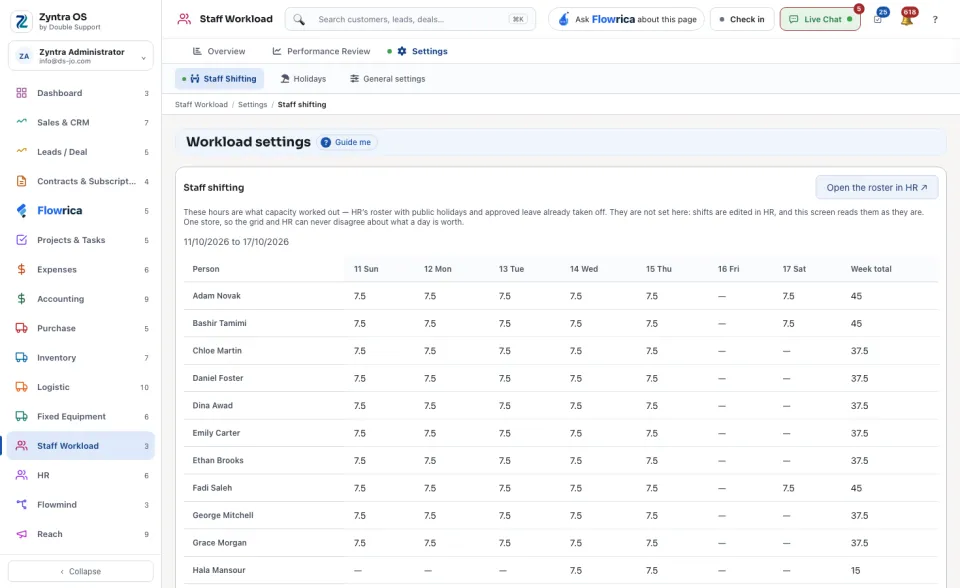Screen dimensions: 960x588
Task: Click the search magnifier icon
Action: click(299, 20)
